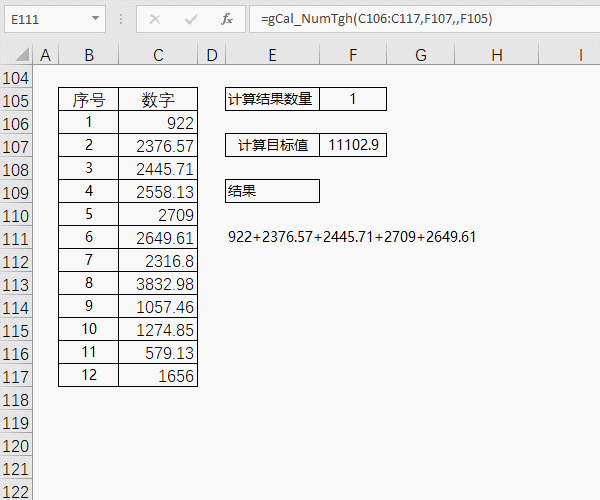The width and height of the screenshot is (600, 500).
Task: Select sequence number cell 12
Action: click(x=89, y=375)
